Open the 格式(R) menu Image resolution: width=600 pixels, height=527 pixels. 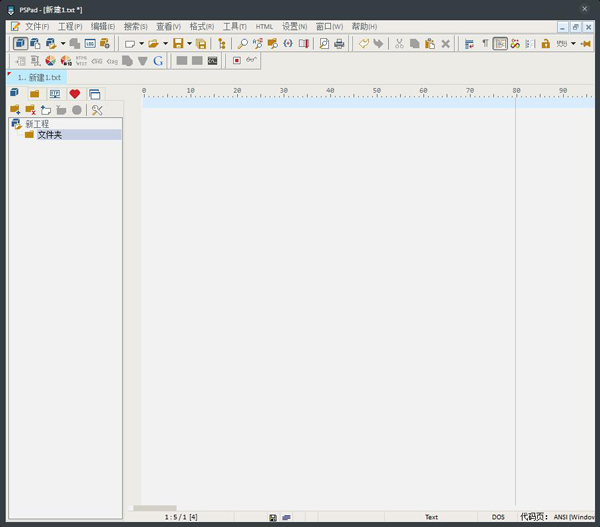[202, 26]
